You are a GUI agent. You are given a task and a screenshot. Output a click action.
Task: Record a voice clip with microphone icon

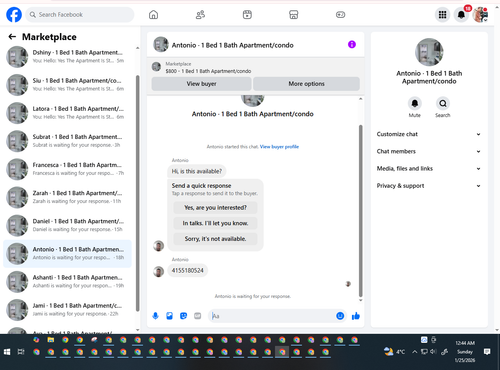(155, 316)
